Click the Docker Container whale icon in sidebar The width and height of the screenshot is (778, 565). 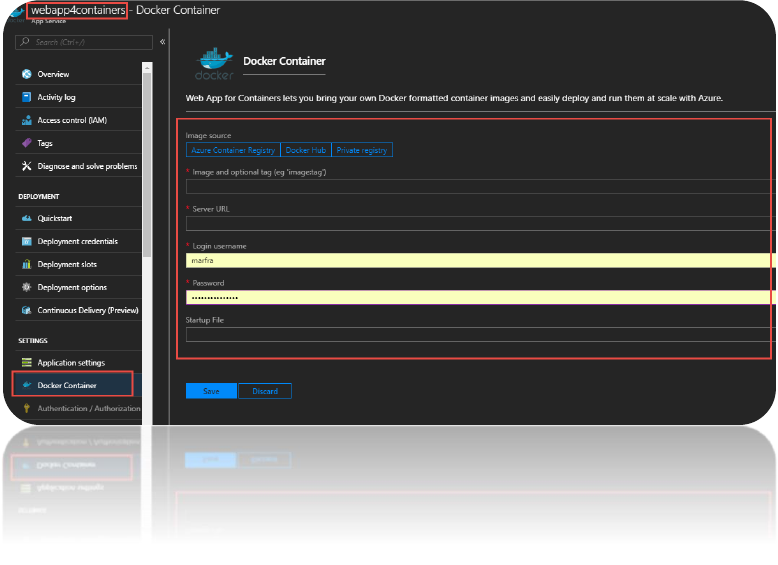(27, 385)
